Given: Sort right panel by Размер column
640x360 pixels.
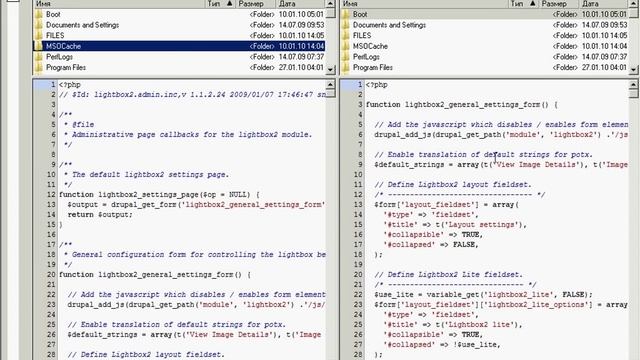Looking at the screenshot, I should [559, 4].
